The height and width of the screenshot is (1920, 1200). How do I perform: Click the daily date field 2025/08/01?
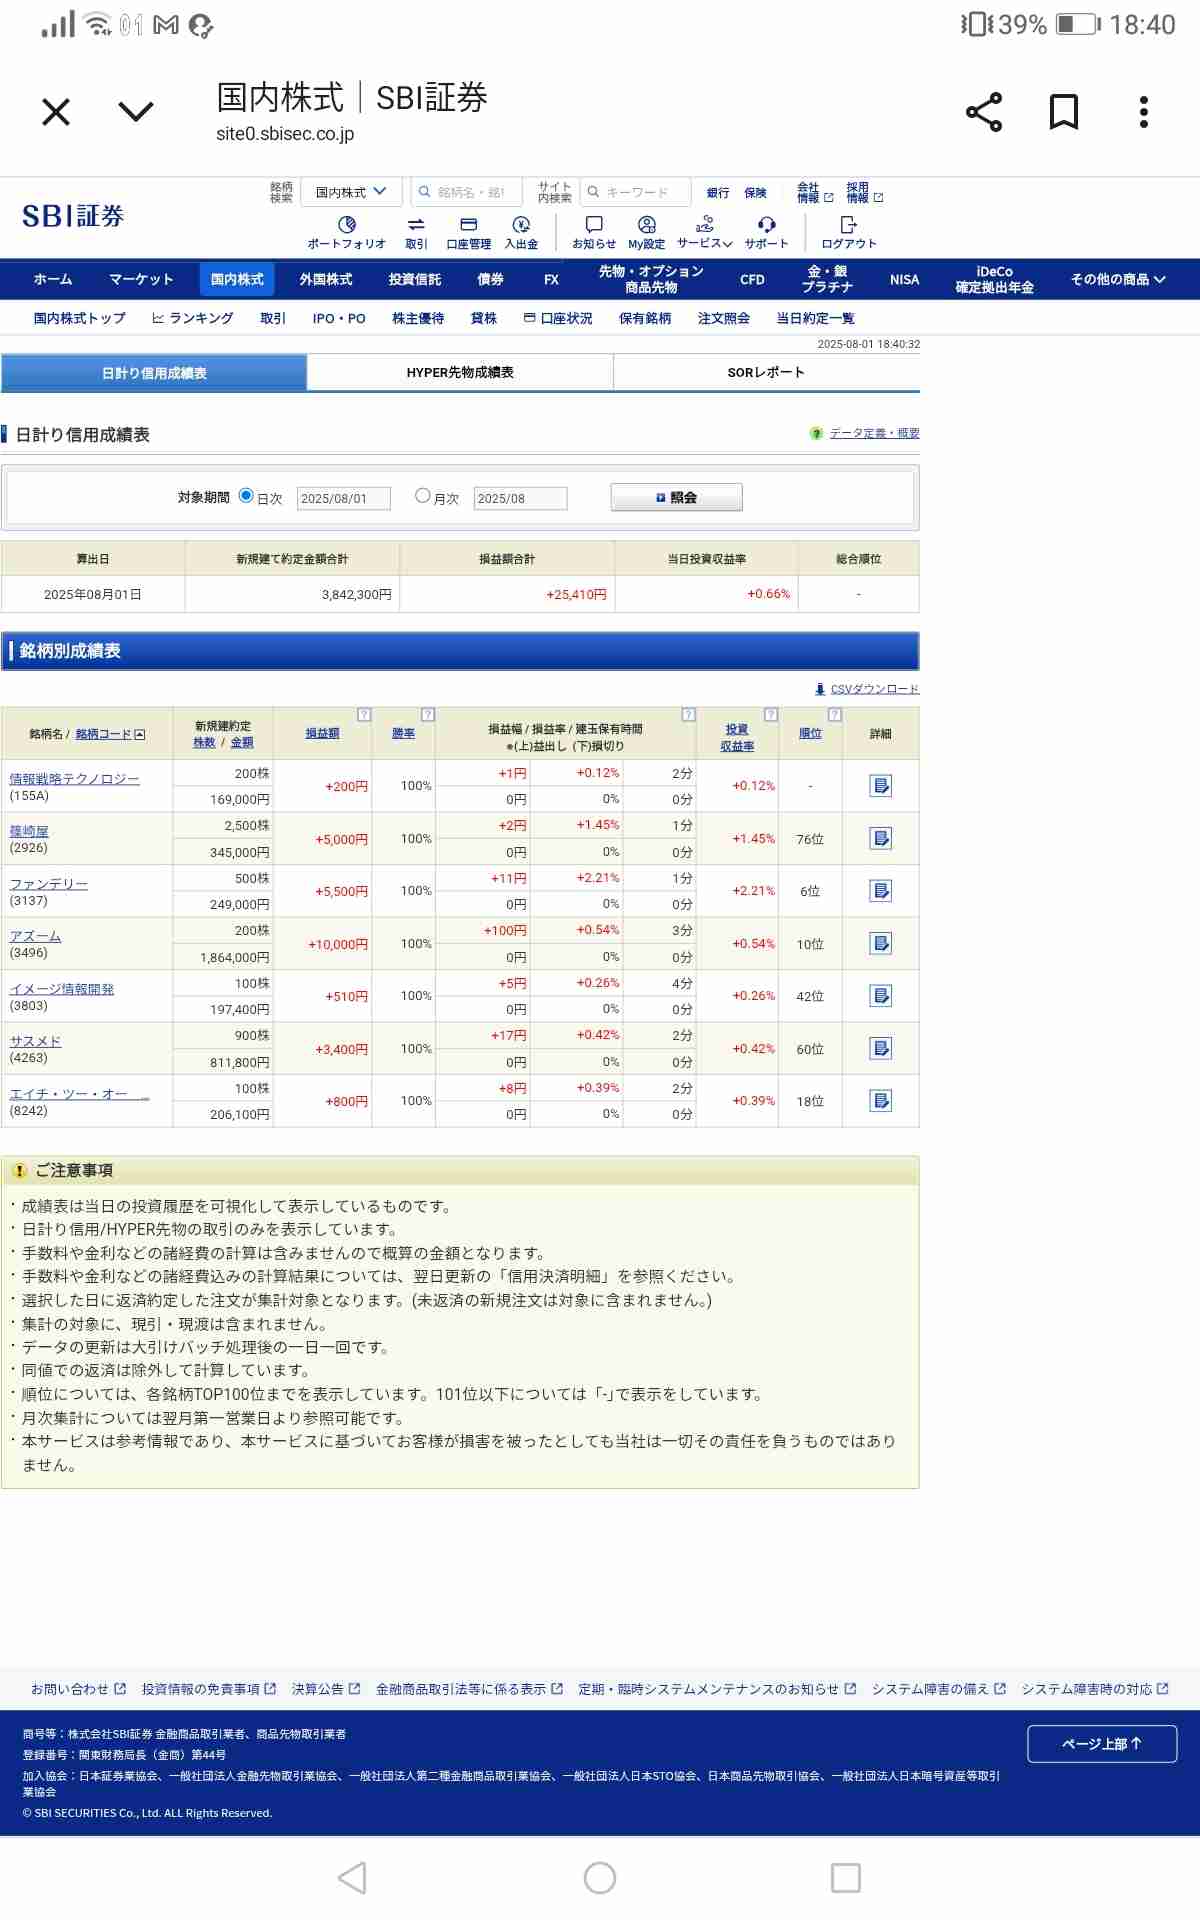pyautogui.click(x=343, y=498)
